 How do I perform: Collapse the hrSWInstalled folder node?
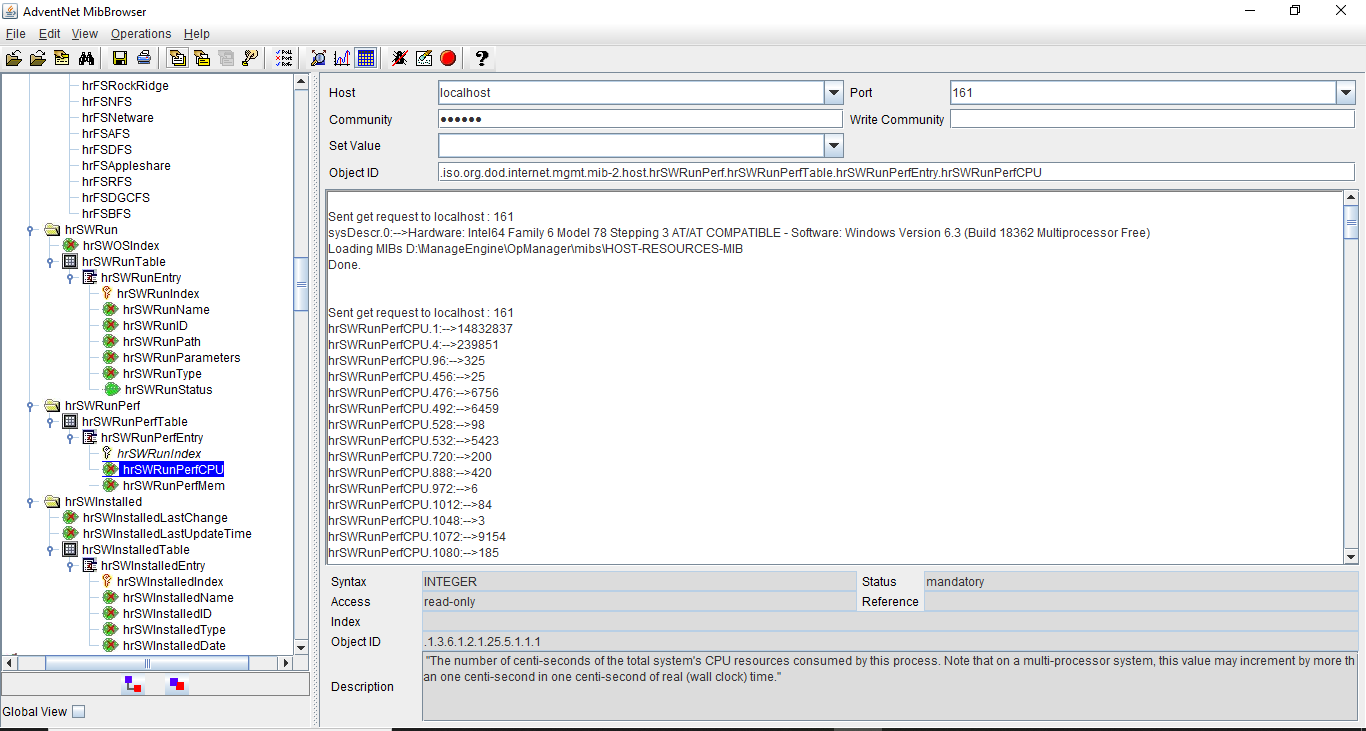(33, 502)
